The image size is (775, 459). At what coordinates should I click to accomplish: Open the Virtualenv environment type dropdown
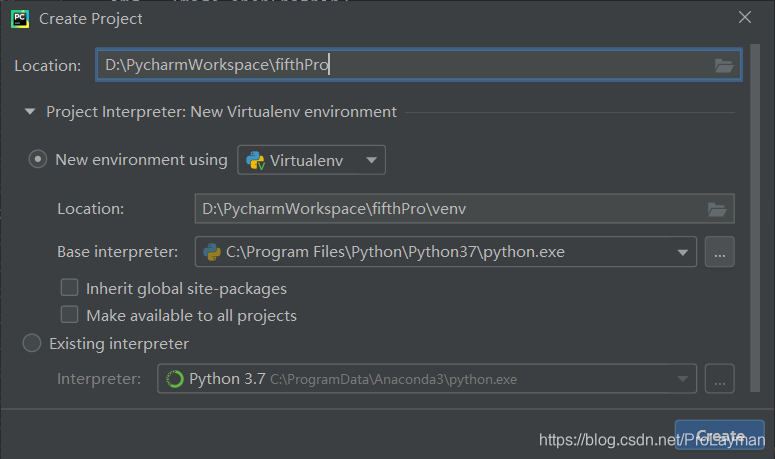pos(311,160)
